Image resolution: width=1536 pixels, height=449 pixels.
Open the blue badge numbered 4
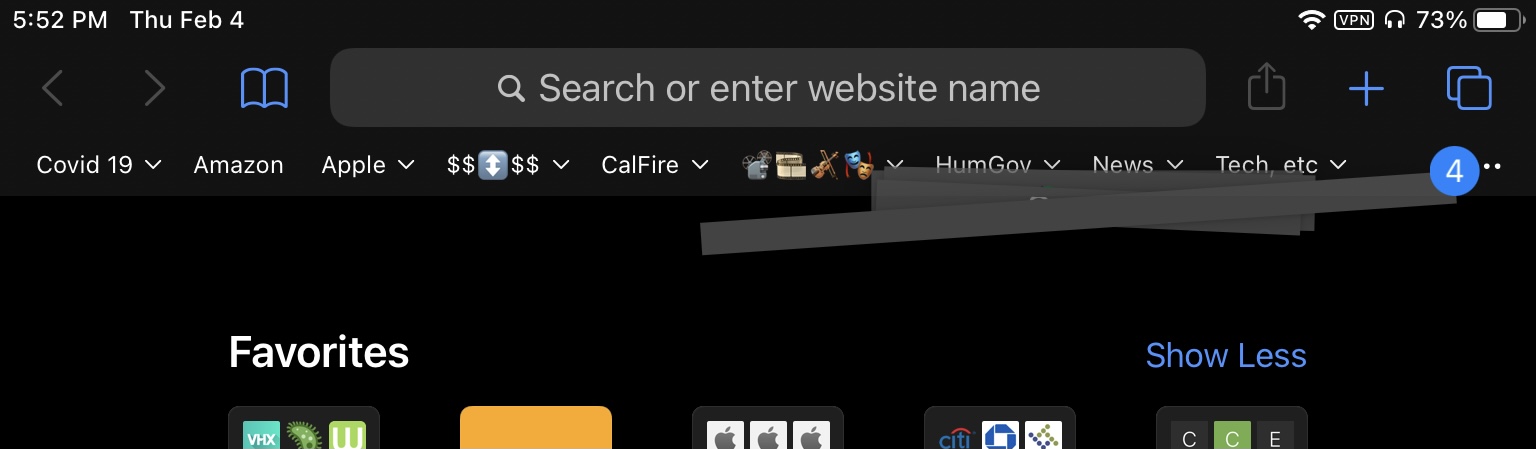coord(1454,171)
